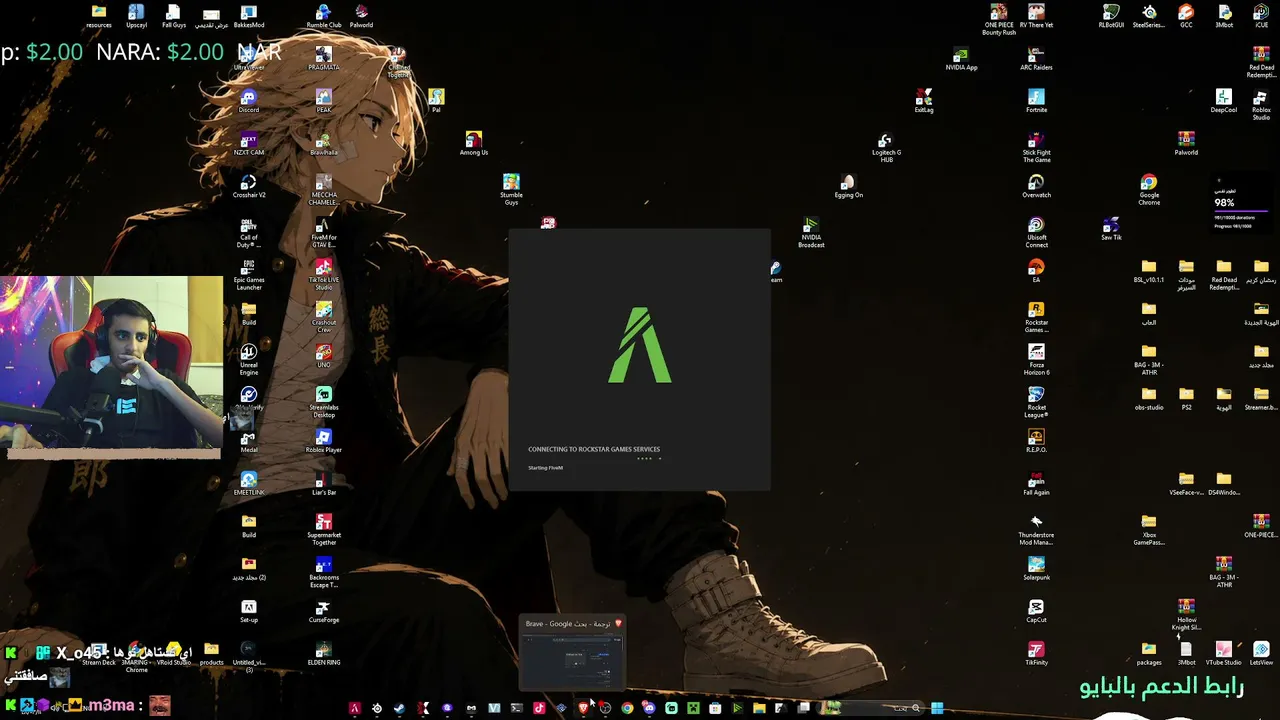
Task: Open the Forza Horizon 6 shortcut
Action: 1036,359
